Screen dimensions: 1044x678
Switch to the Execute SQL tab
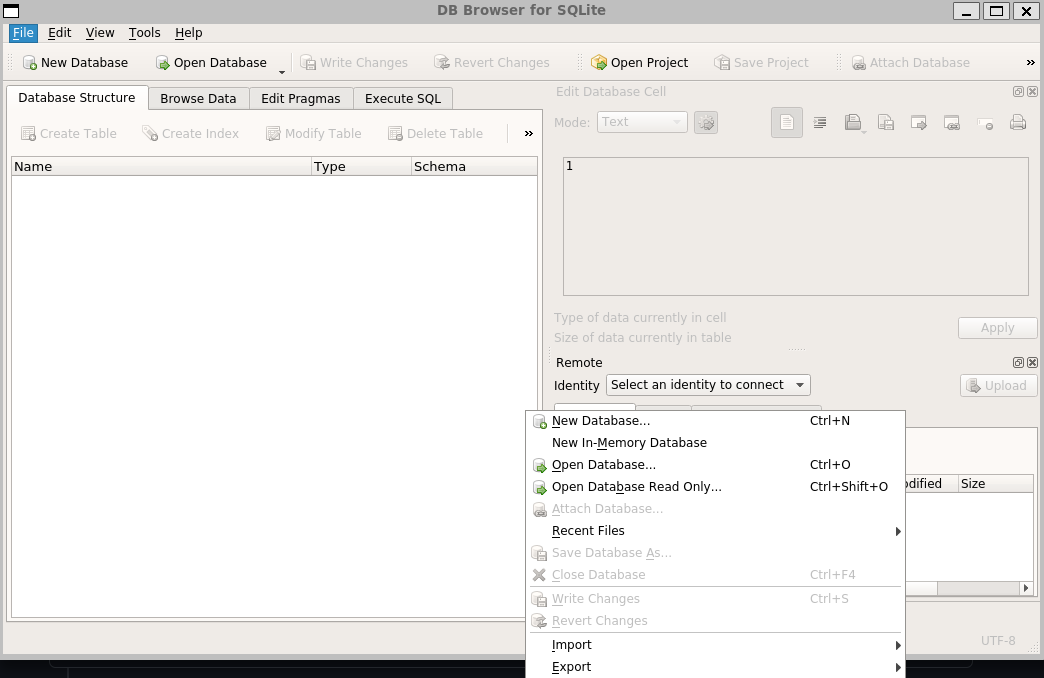[402, 98]
